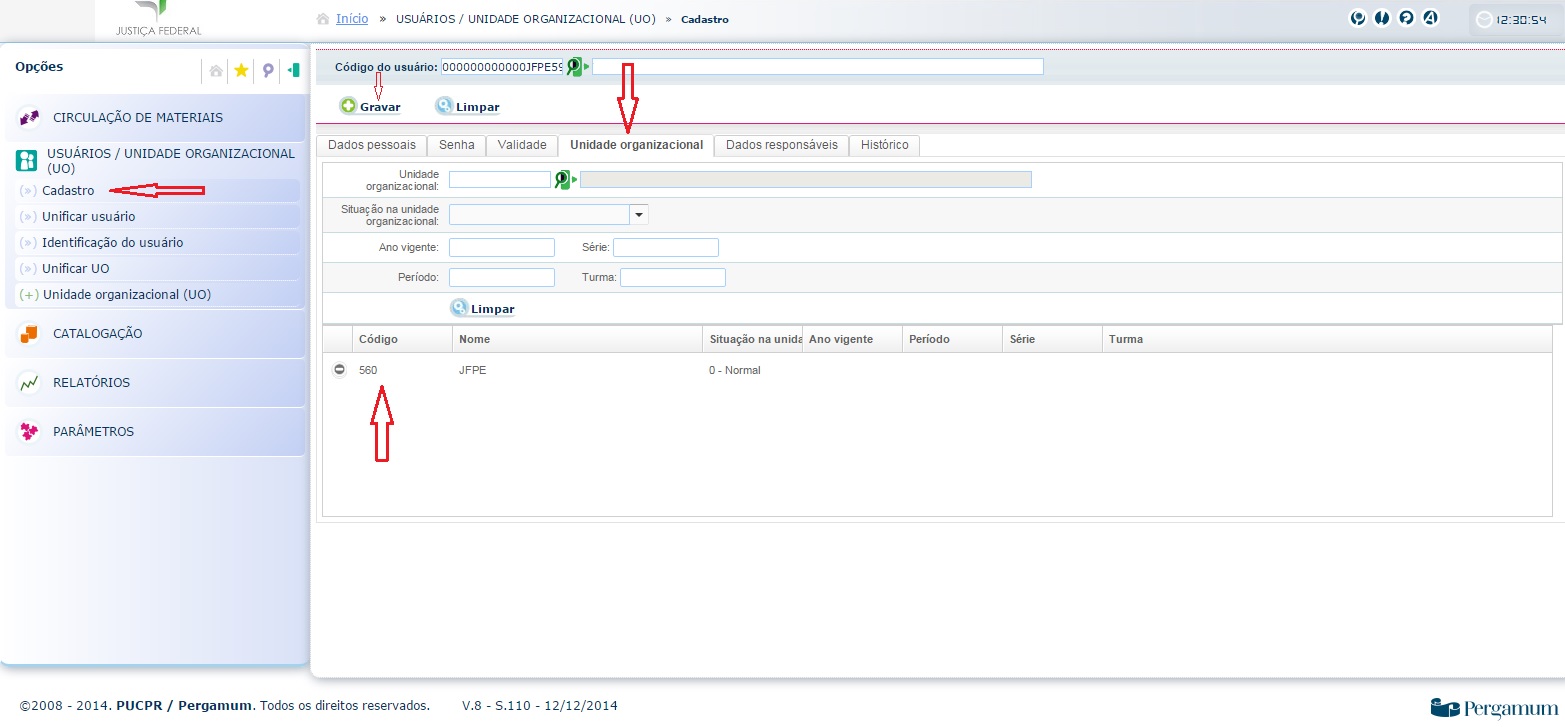
Task: Click the exclamation mark icon in header
Action: coord(1382,17)
